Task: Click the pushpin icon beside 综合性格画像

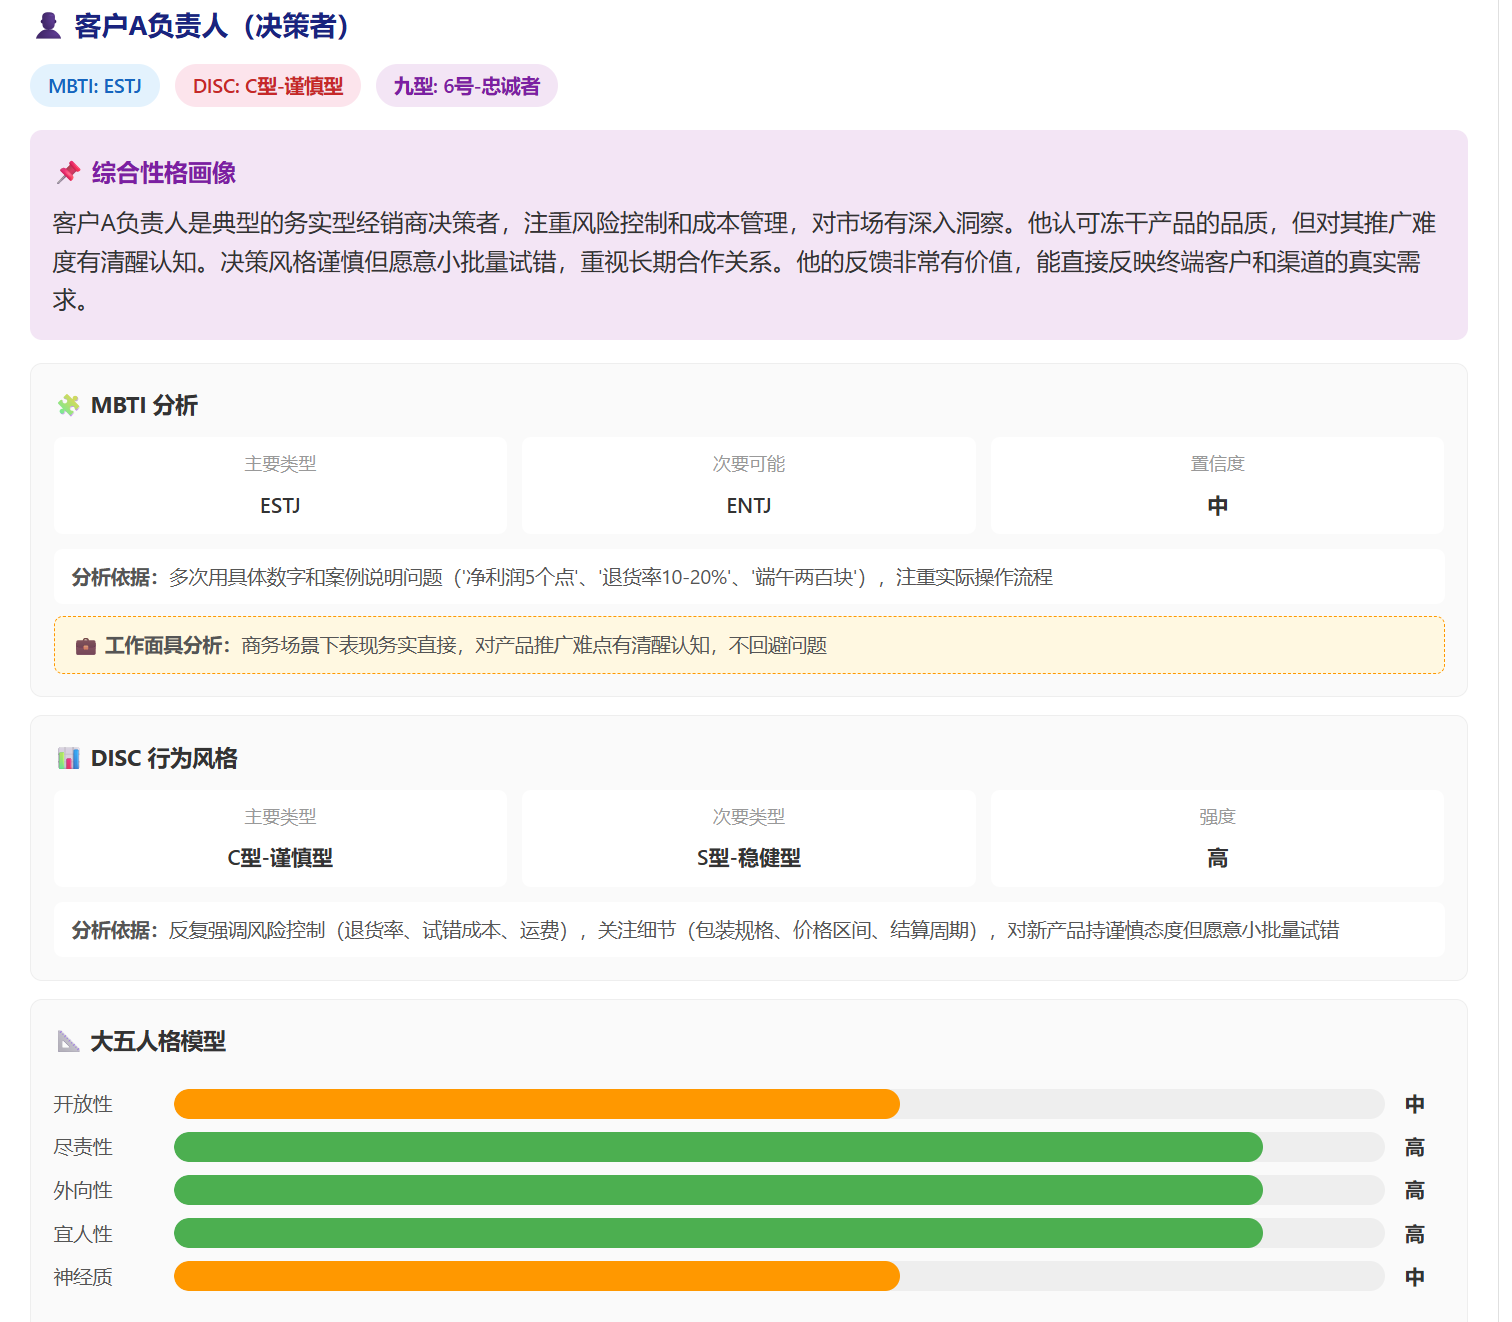Action: click(68, 173)
